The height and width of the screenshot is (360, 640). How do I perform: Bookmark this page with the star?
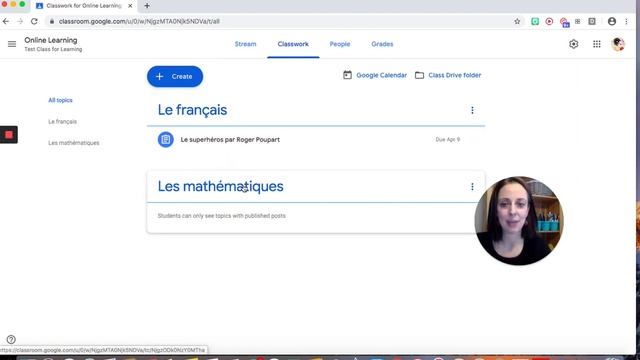click(x=517, y=21)
